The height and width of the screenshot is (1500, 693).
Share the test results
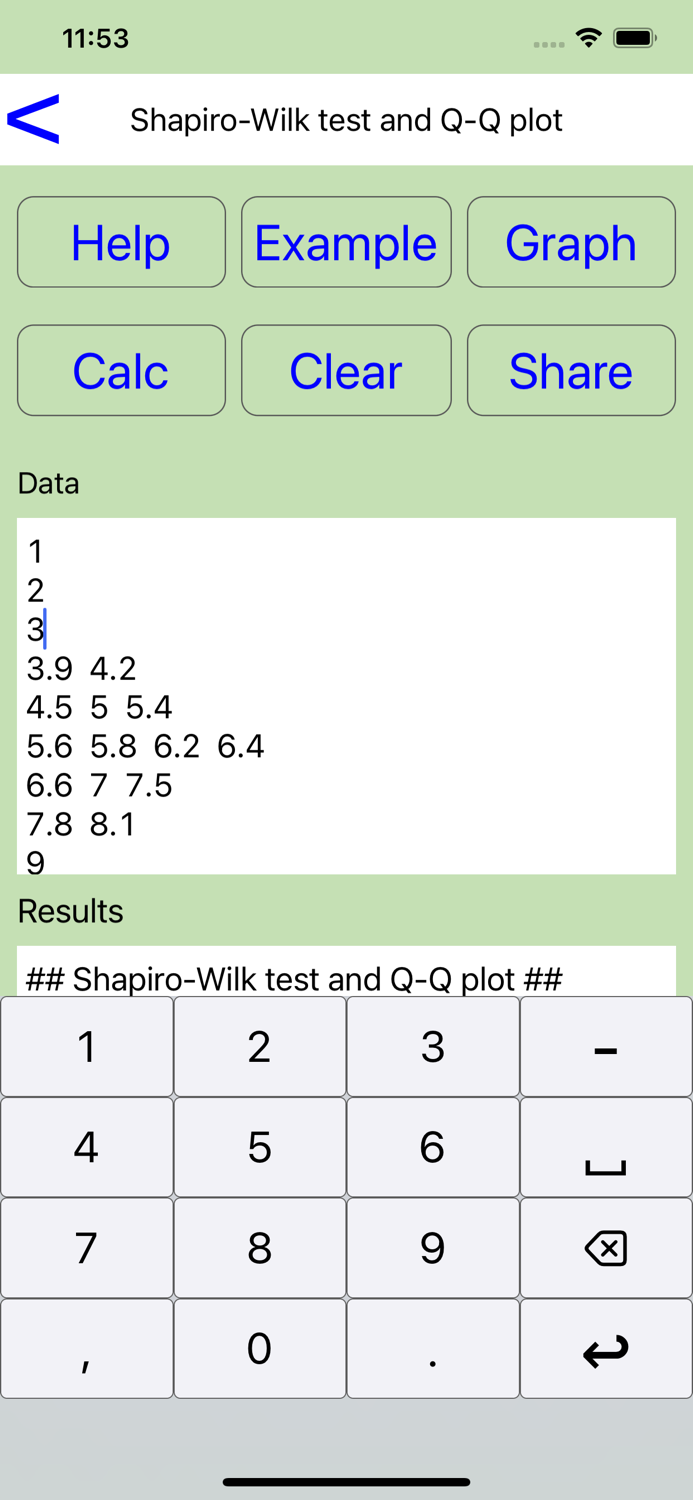[571, 370]
